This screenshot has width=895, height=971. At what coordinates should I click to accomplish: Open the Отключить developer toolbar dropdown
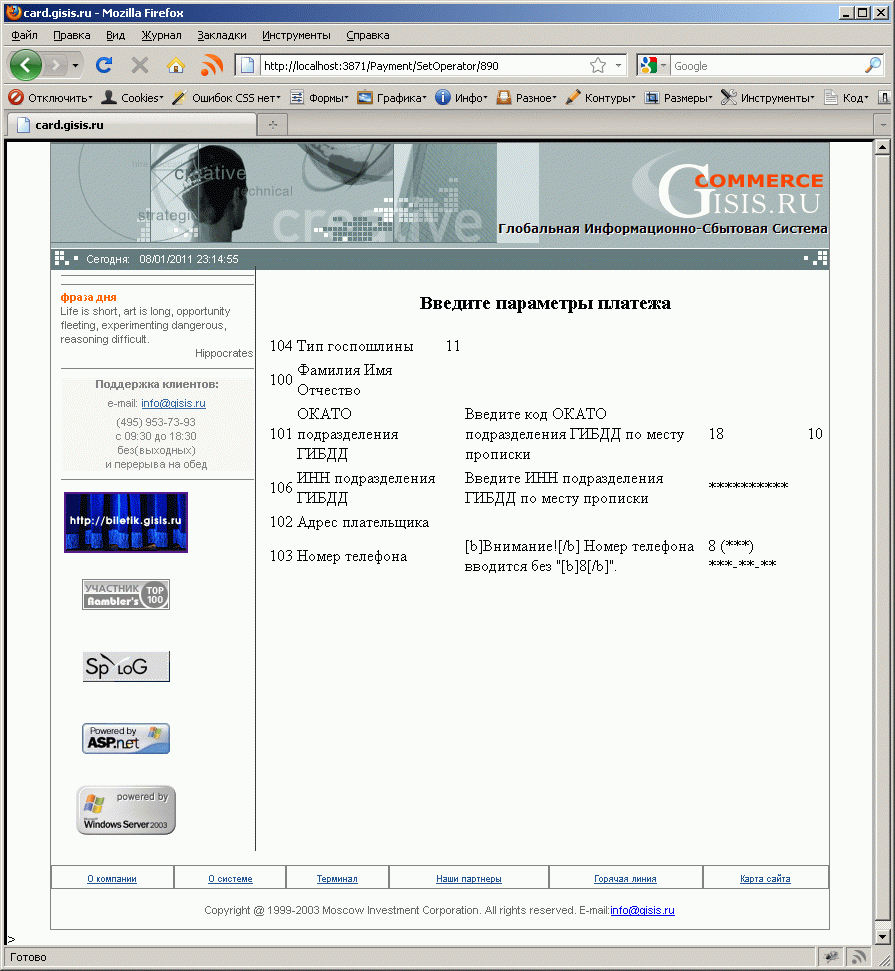click(x=51, y=98)
